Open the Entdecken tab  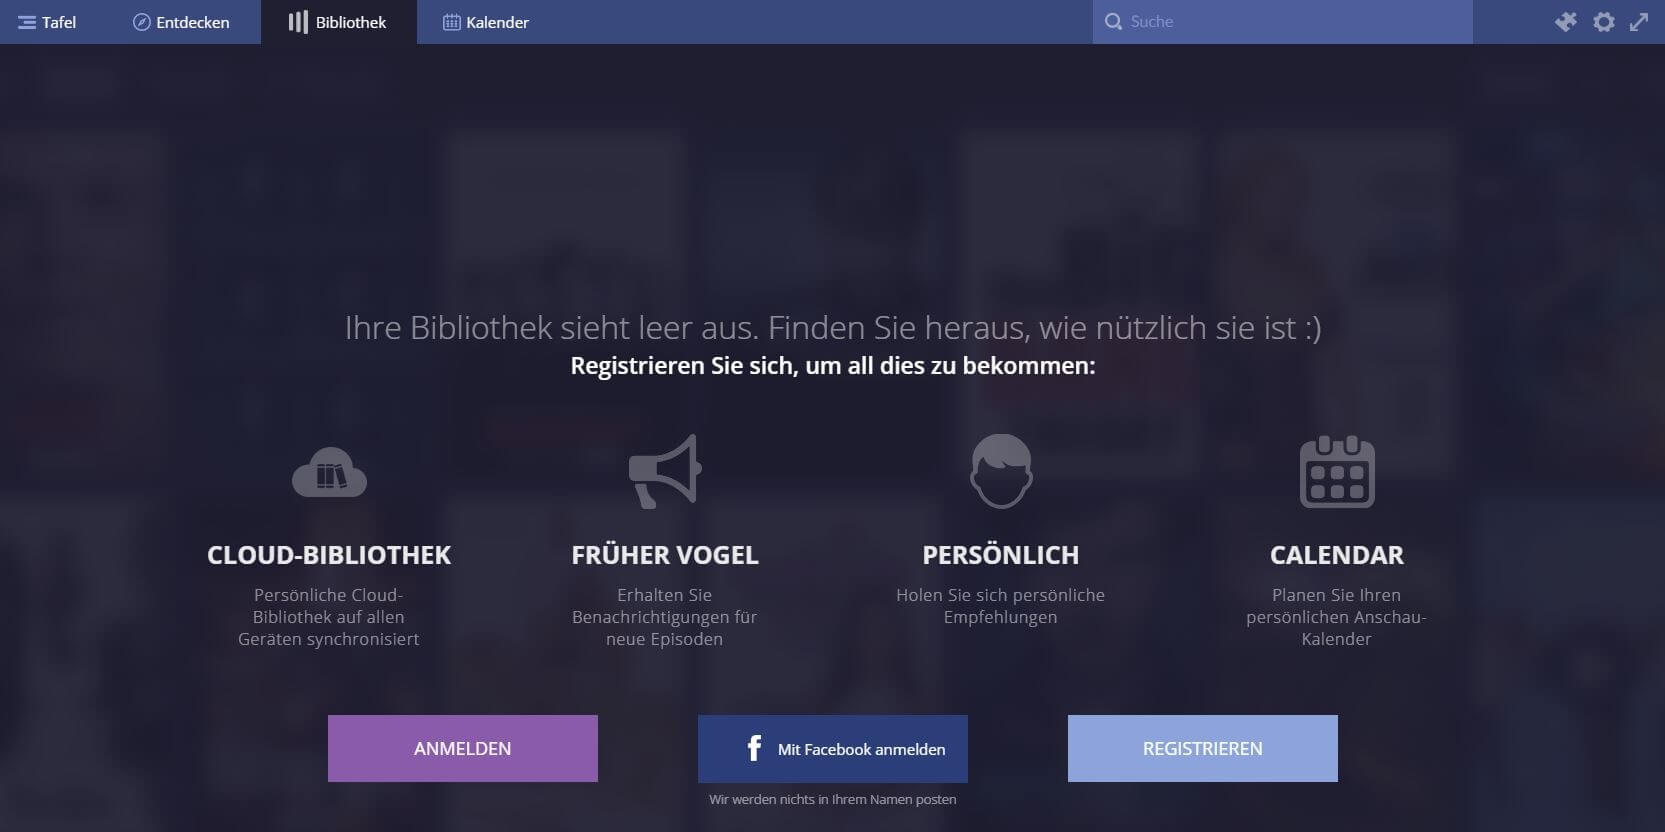click(181, 22)
